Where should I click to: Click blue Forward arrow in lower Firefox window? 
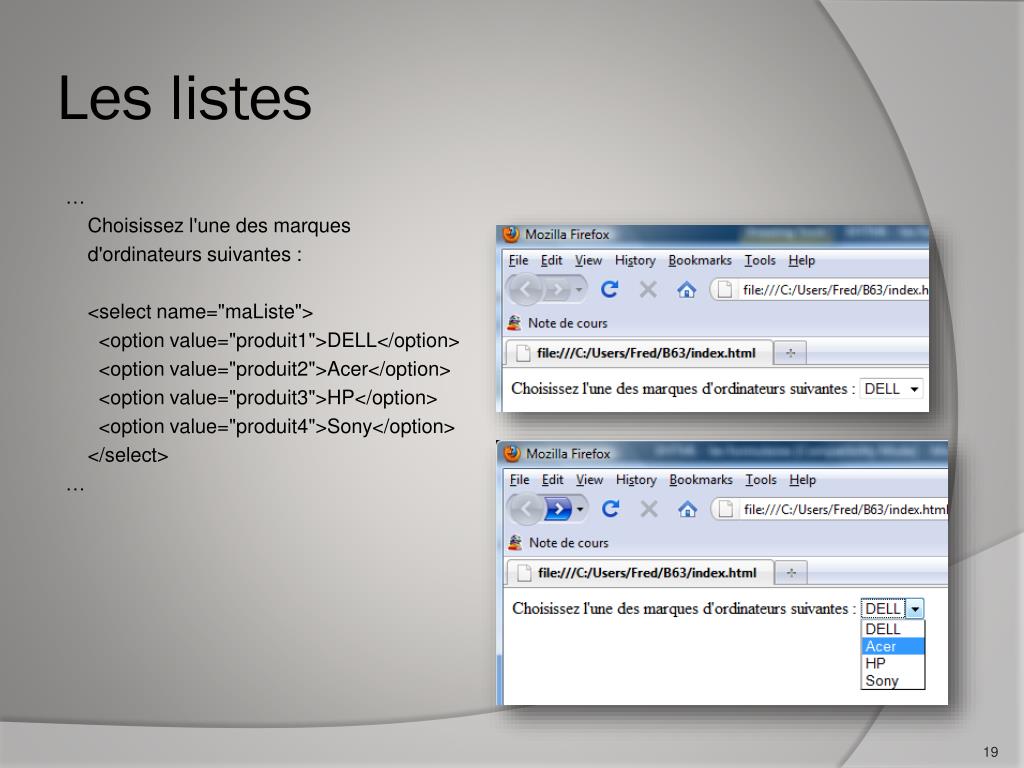tap(558, 509)
